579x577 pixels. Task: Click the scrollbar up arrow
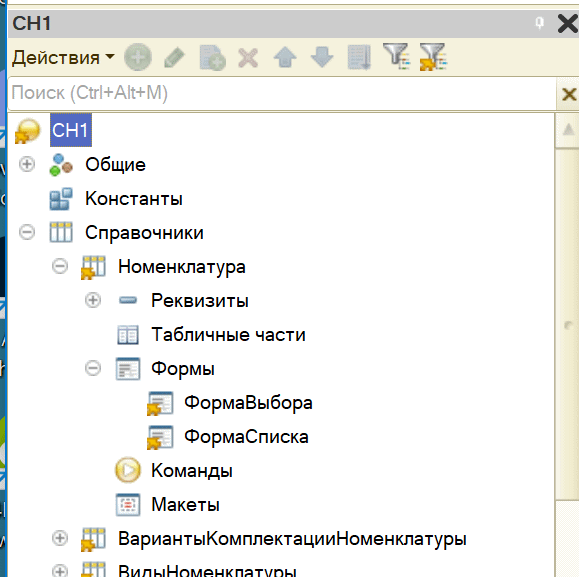click(x=568, y=130)
